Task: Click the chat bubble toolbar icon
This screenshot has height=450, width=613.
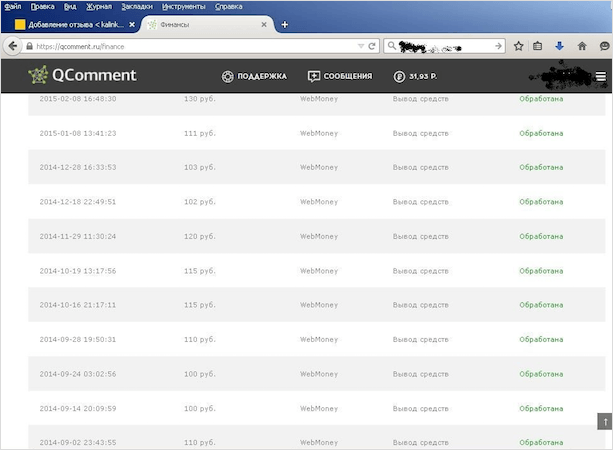Action: [604, 45]
